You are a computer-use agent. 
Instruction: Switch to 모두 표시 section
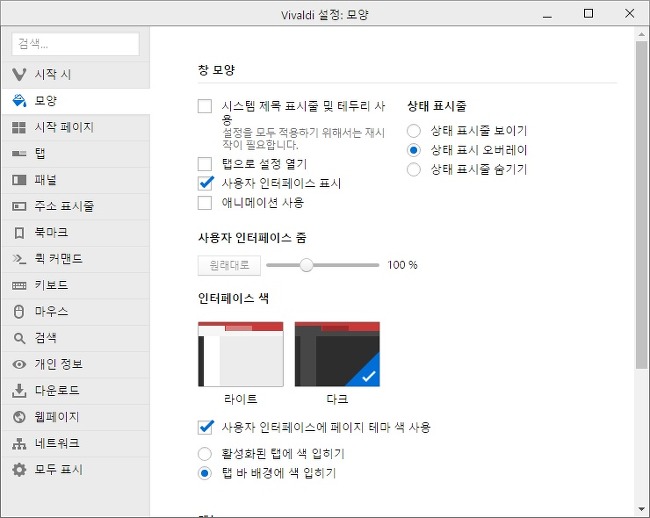(76, 470)
